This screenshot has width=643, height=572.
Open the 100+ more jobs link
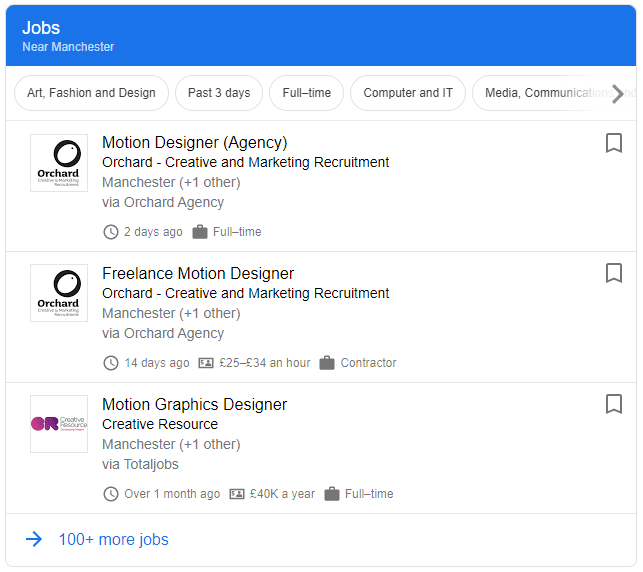pos(114,540)
